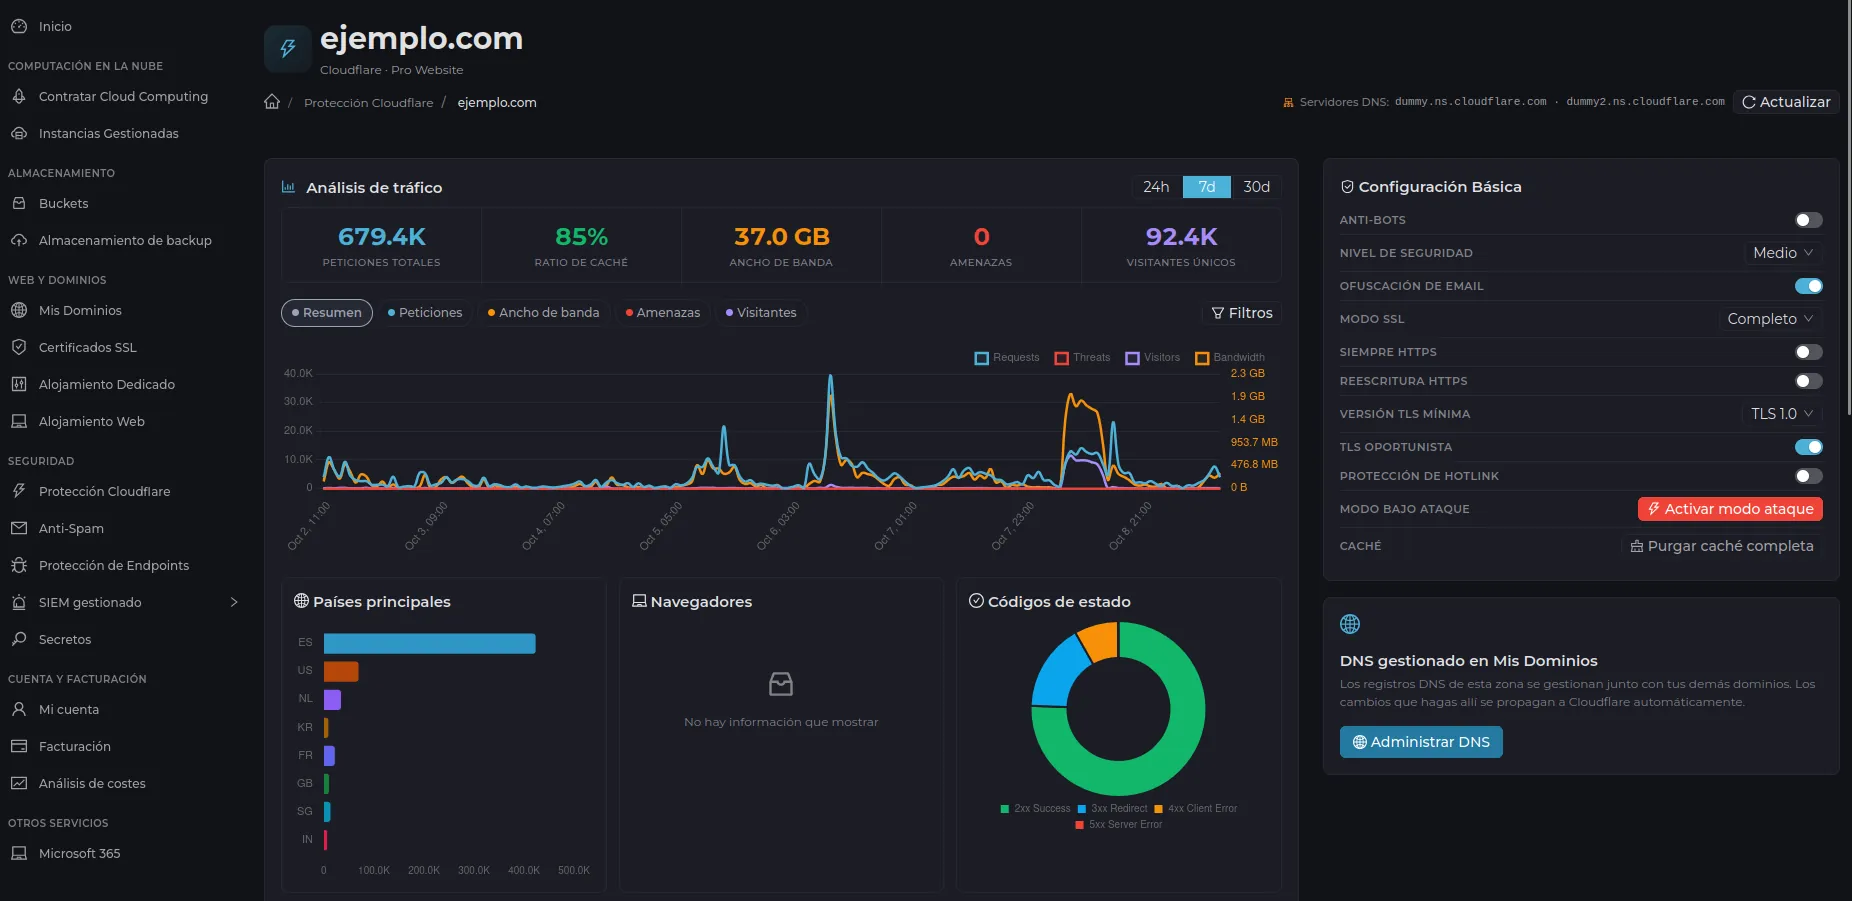Screen dimensions: 1852x901
Task: Click the chart icon for Análisis de costes
Action: click(19, 784)
